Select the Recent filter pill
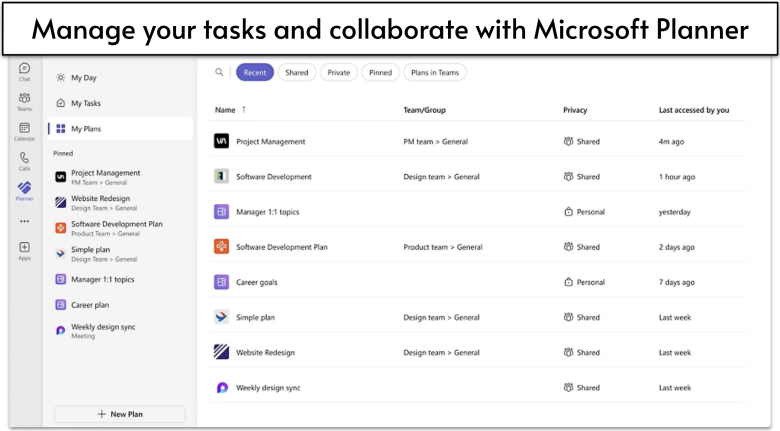Image resolution: width=780 pixels, height=431 pixels. pos(255,72)
